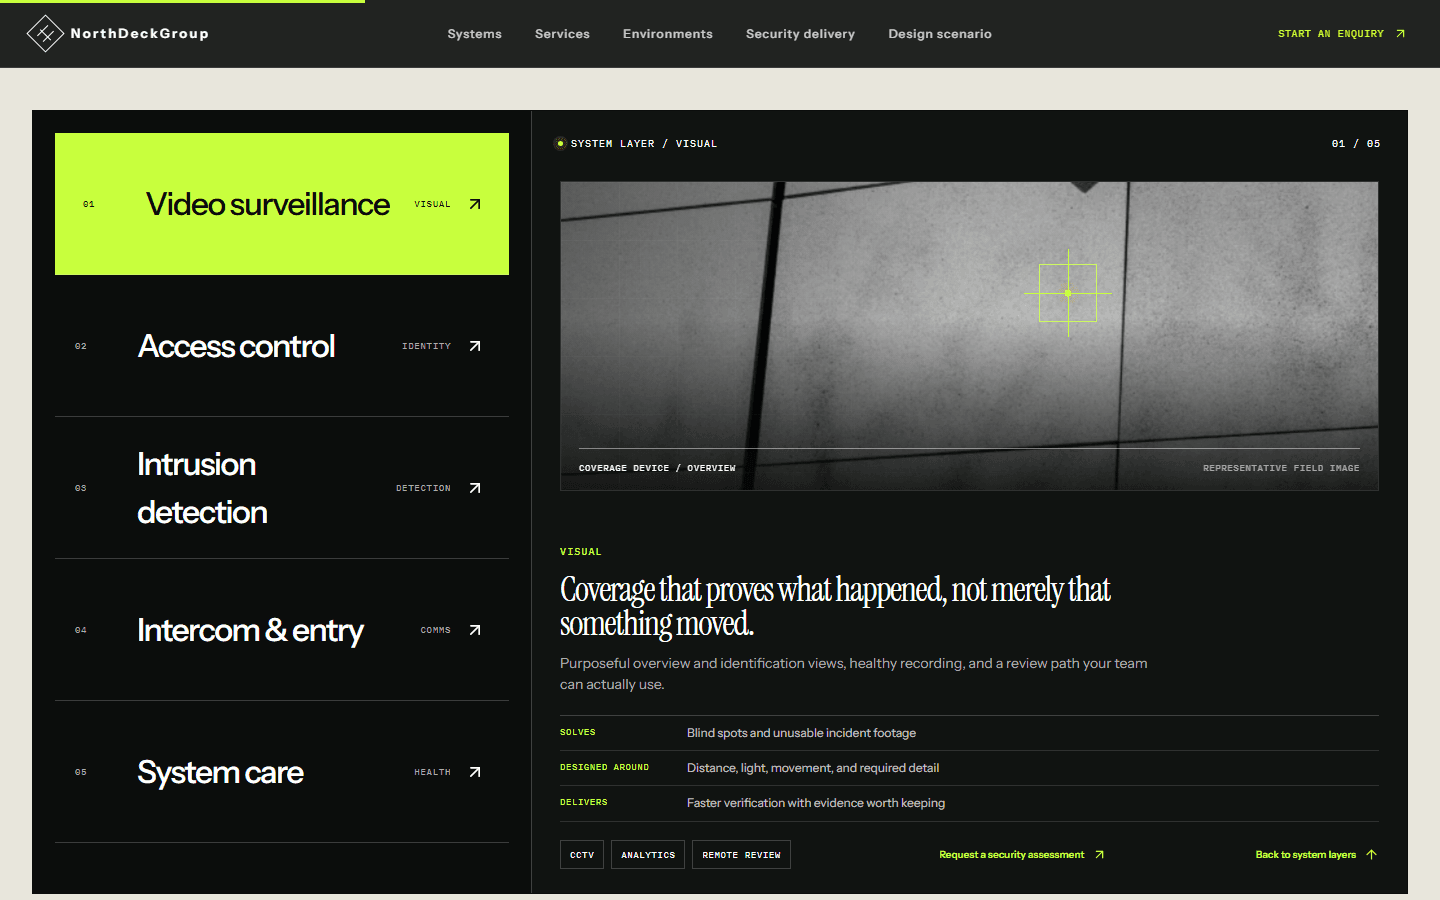Click the Start an Enquiry link
Image resolution: width=1440 pixels, height=900 pixels.
click(1342, 34)
